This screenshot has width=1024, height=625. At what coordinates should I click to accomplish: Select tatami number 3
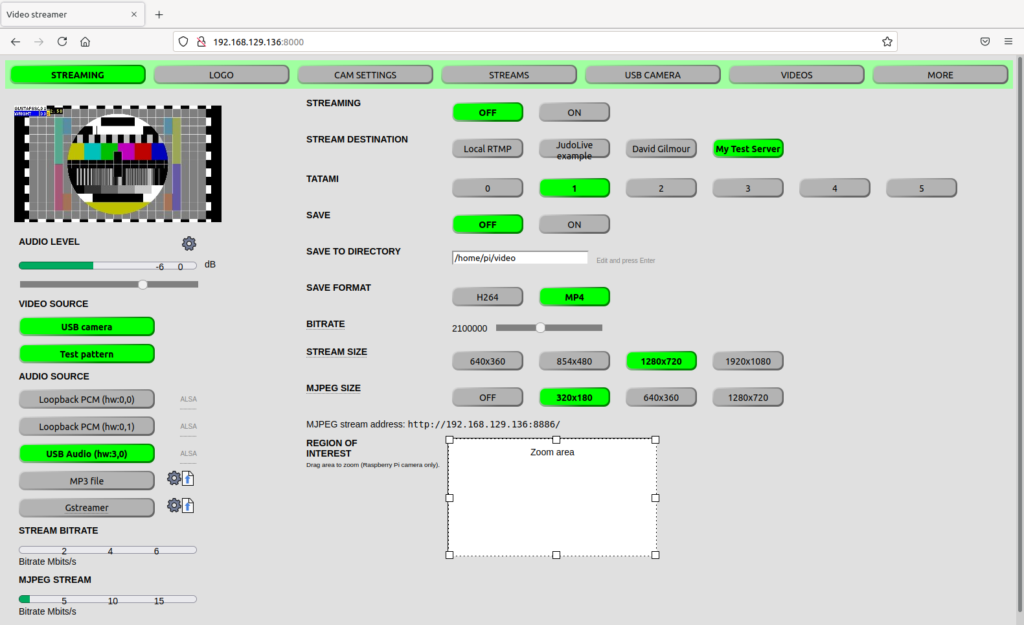click(747, 187)
